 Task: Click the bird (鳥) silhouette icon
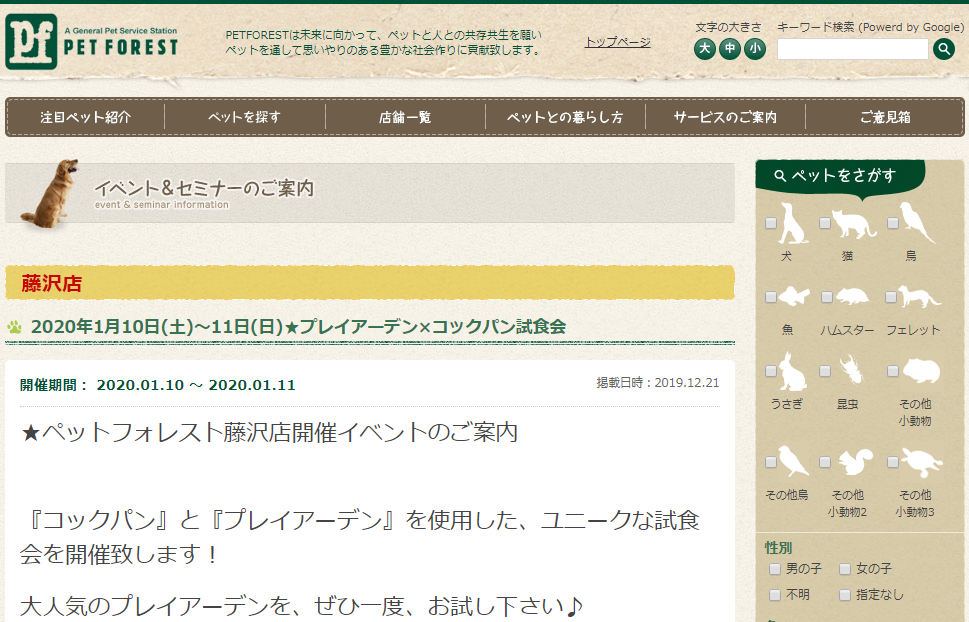point(916,223)
